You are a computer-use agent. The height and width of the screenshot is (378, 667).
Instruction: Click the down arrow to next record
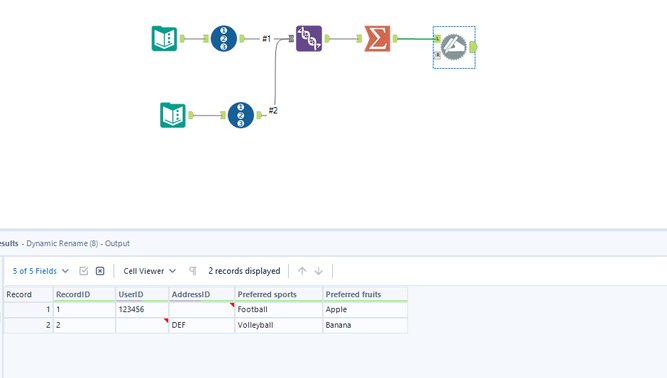319,271
